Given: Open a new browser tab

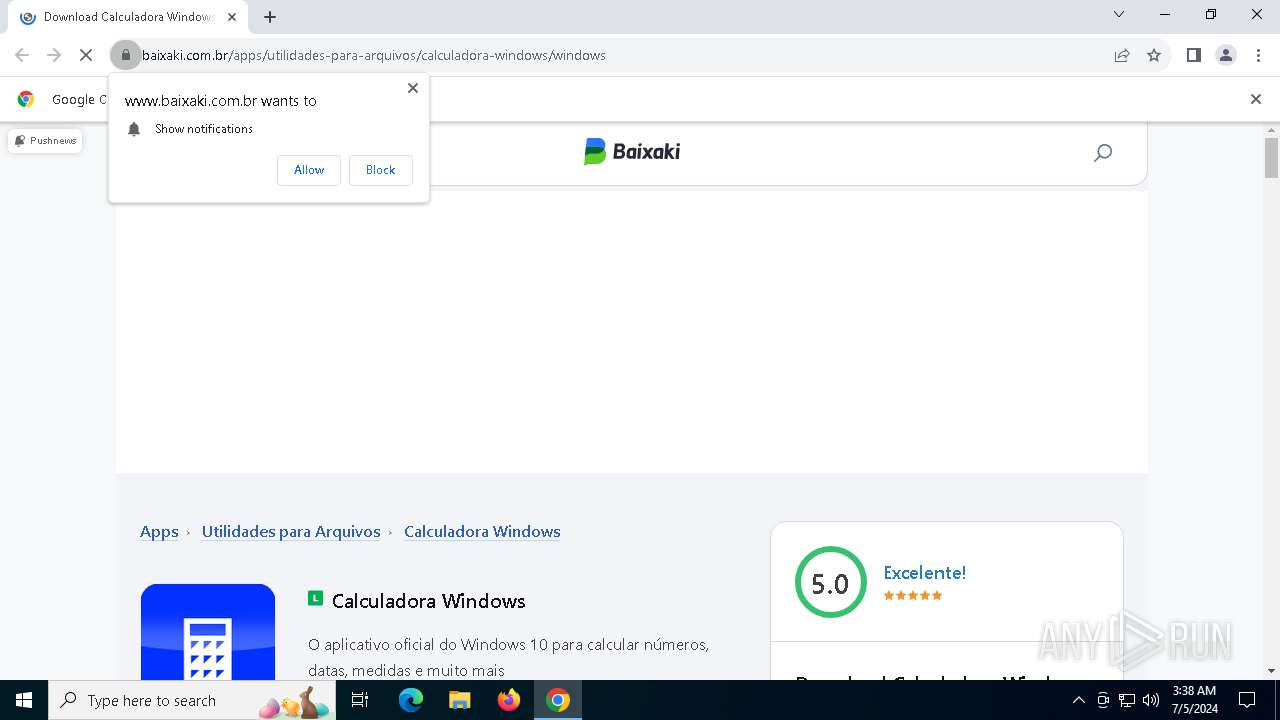Looking at the screenshot, I should pyautogui.click(x=270, y=17).
